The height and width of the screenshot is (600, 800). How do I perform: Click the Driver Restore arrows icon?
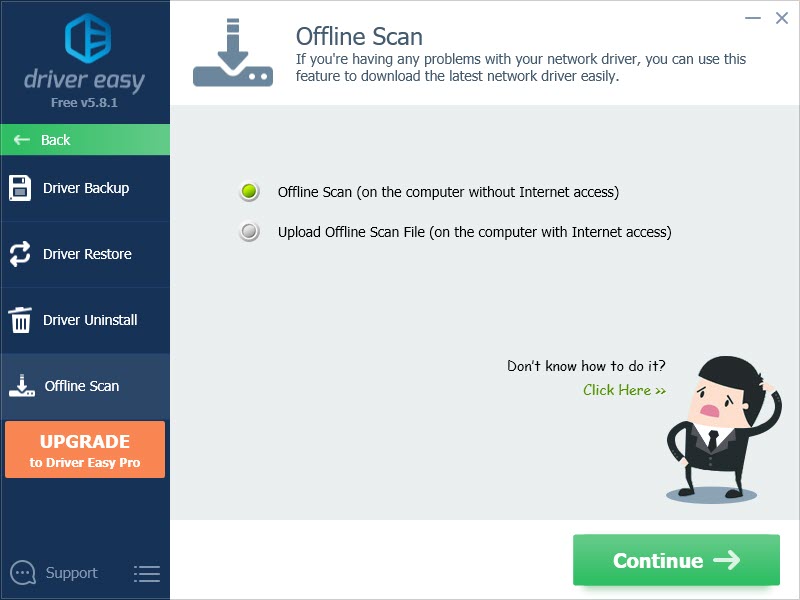click(20, 254)
